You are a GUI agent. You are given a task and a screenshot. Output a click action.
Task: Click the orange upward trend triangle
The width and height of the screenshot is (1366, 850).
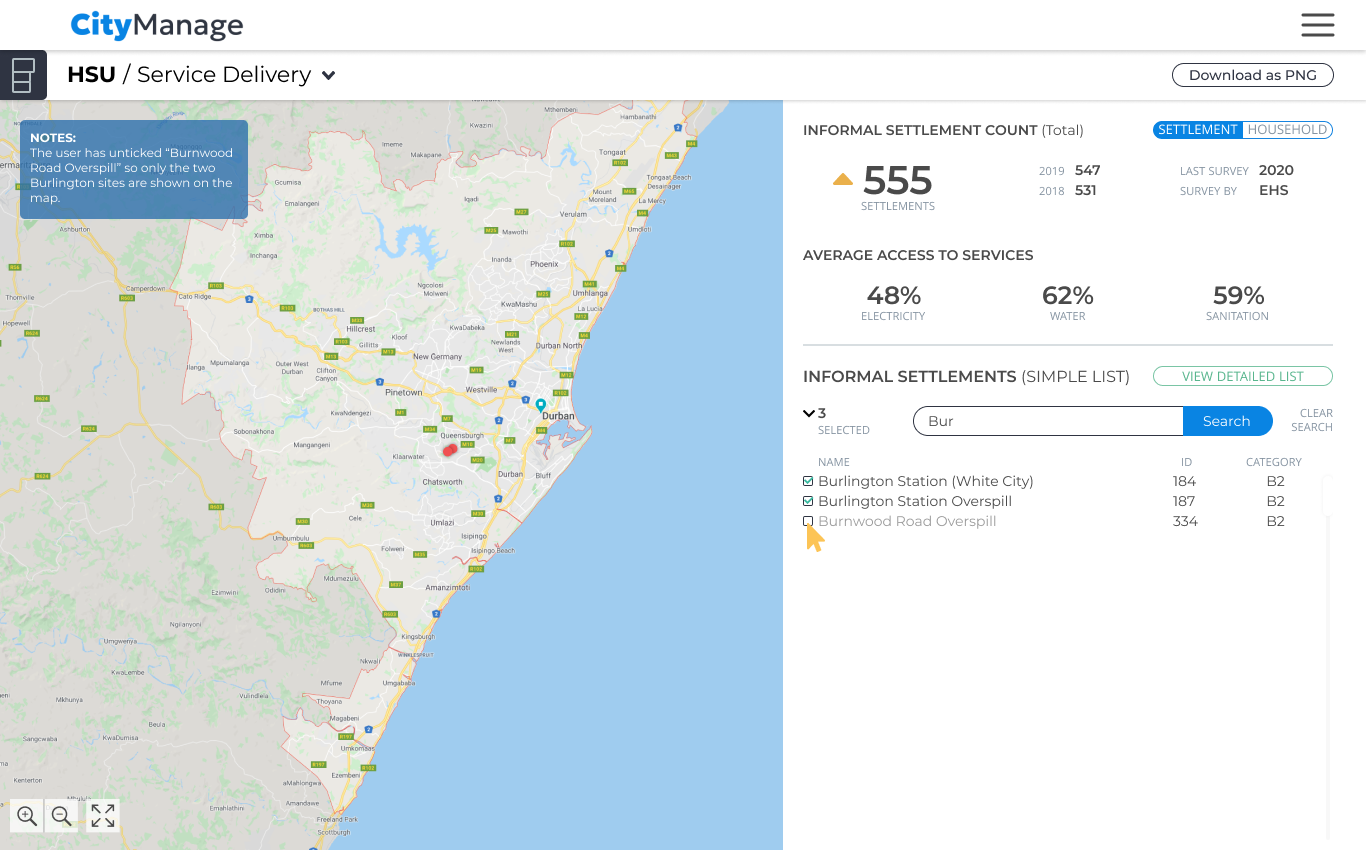tap(843, 180)
